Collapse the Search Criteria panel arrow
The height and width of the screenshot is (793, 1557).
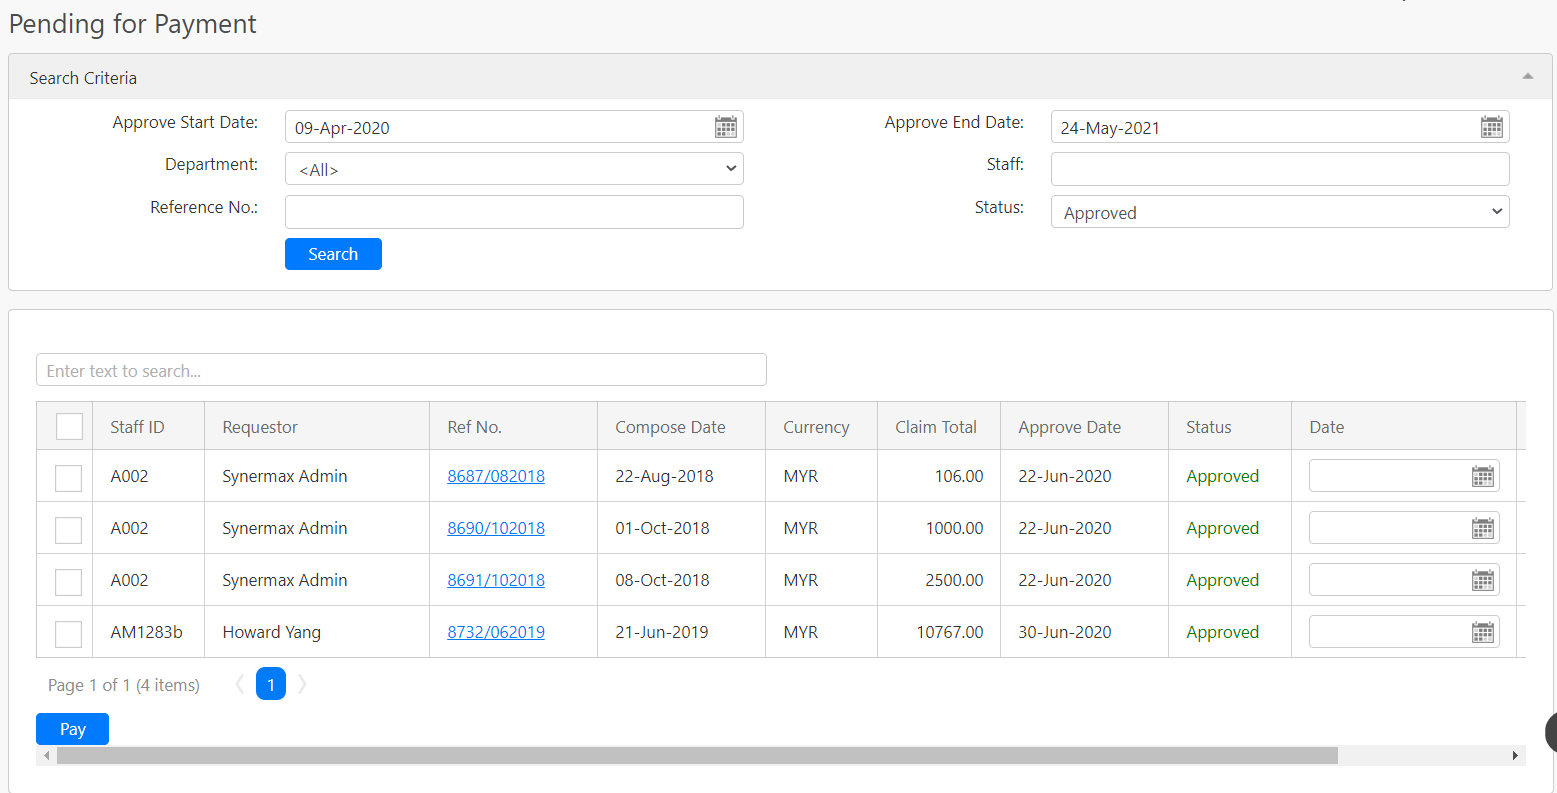[1528, 77]
